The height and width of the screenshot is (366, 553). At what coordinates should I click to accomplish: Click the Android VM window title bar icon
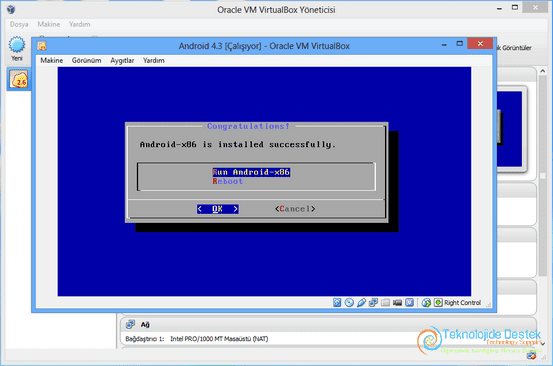42,46
